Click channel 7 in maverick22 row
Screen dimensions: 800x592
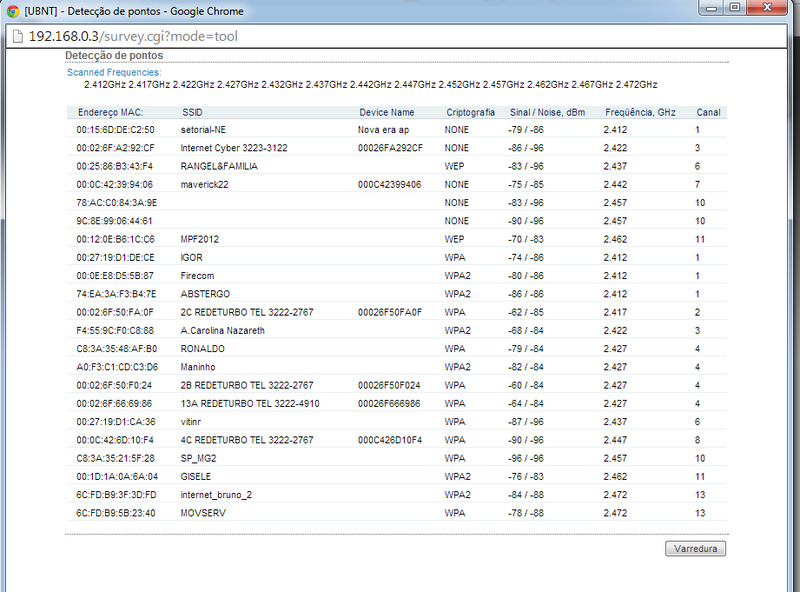pos(697,185)
